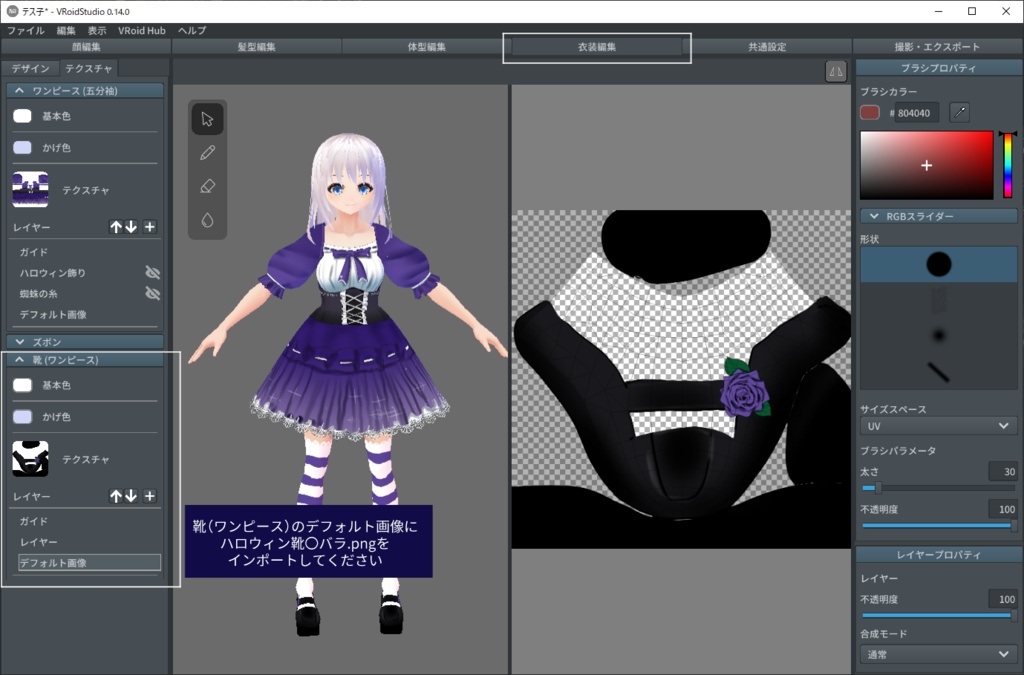
Task: Add a new layer to the shoes texture
Action: pyautogui.click(x=150, y=496)
